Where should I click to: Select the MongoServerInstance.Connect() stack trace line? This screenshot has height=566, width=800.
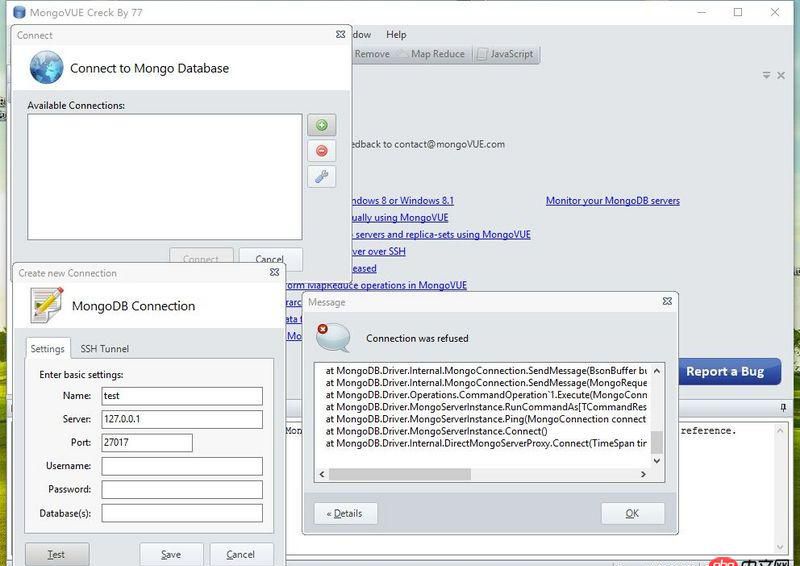[x=437, y=431]
